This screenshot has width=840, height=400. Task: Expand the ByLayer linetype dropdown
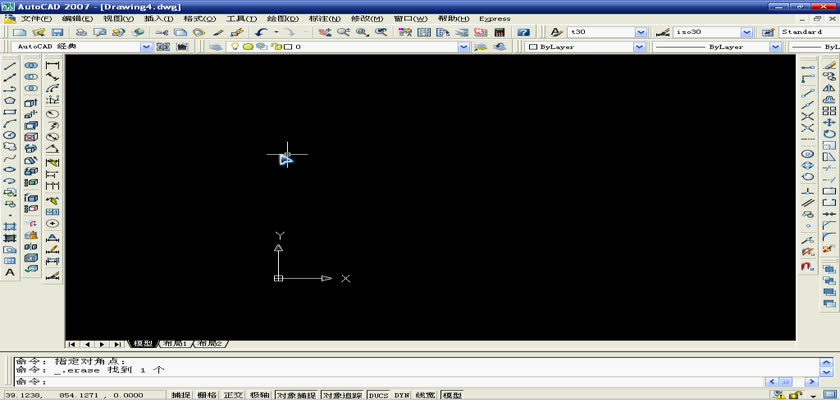click(x=776, y=47)
